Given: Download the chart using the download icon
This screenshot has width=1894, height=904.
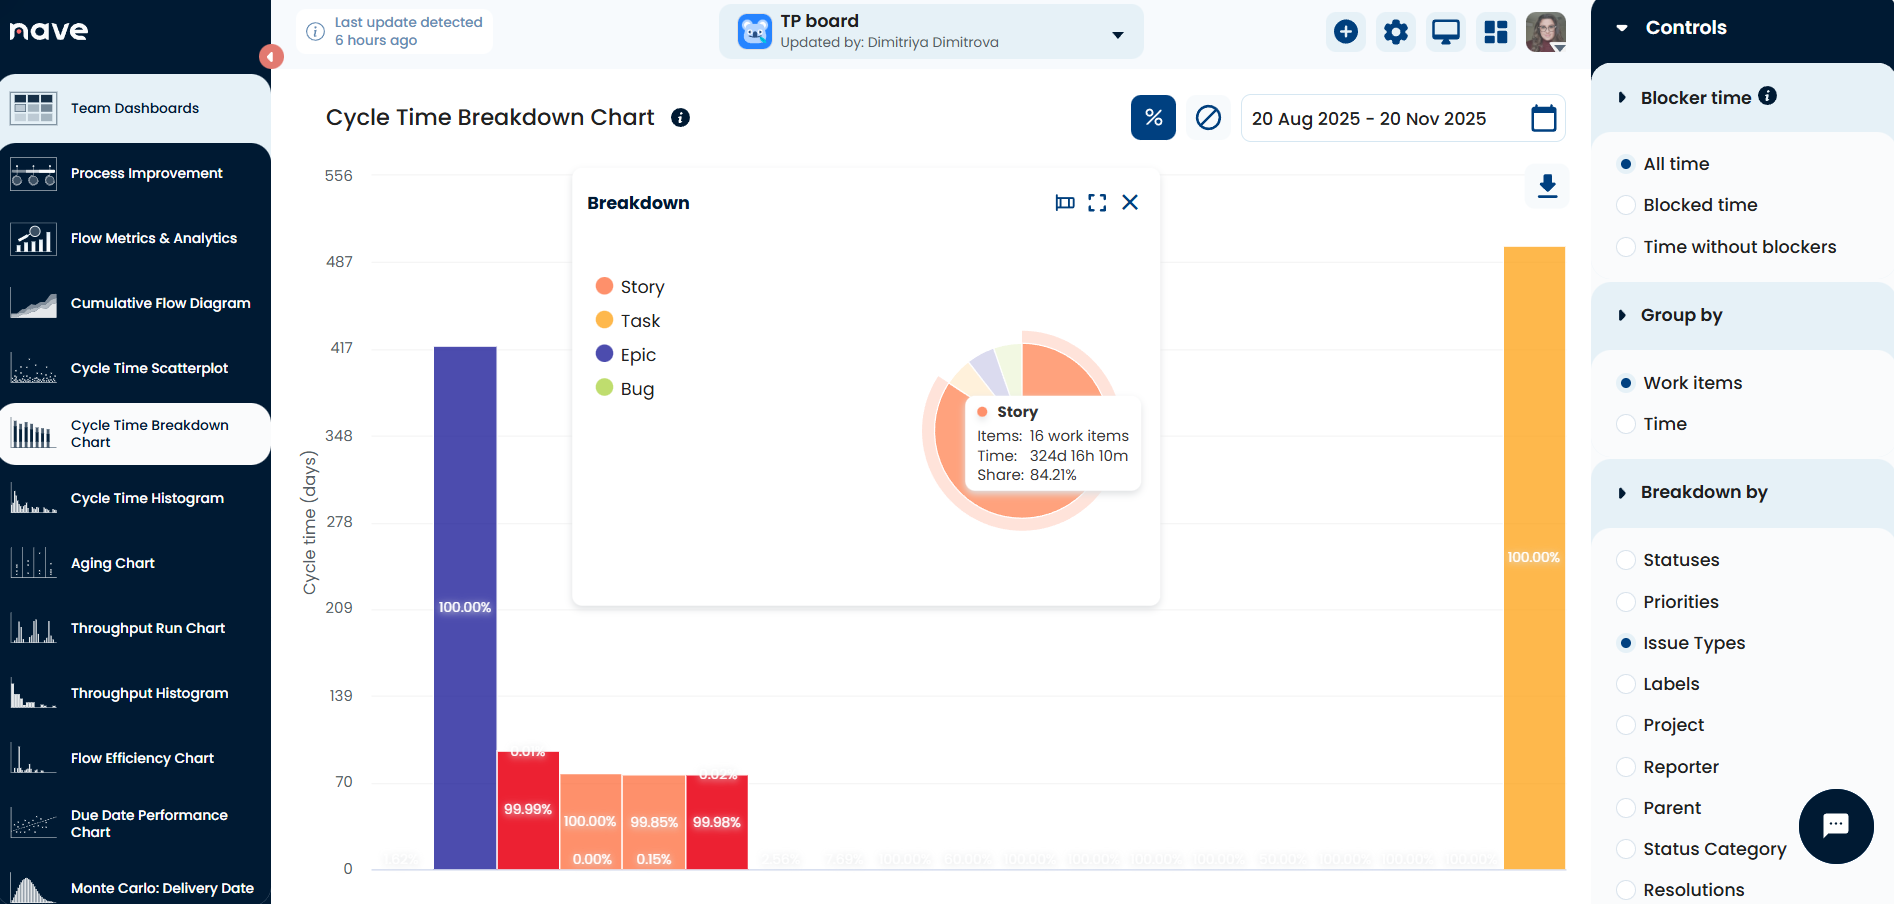Looking at the screenshot, I should pos(1547,186).
